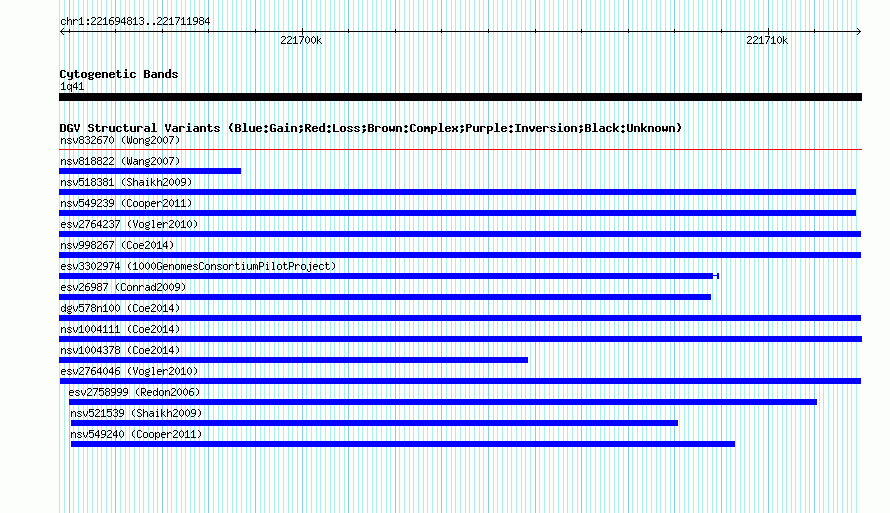Open the nsv832670 (Wong2007) label

(x=120, y=140)
